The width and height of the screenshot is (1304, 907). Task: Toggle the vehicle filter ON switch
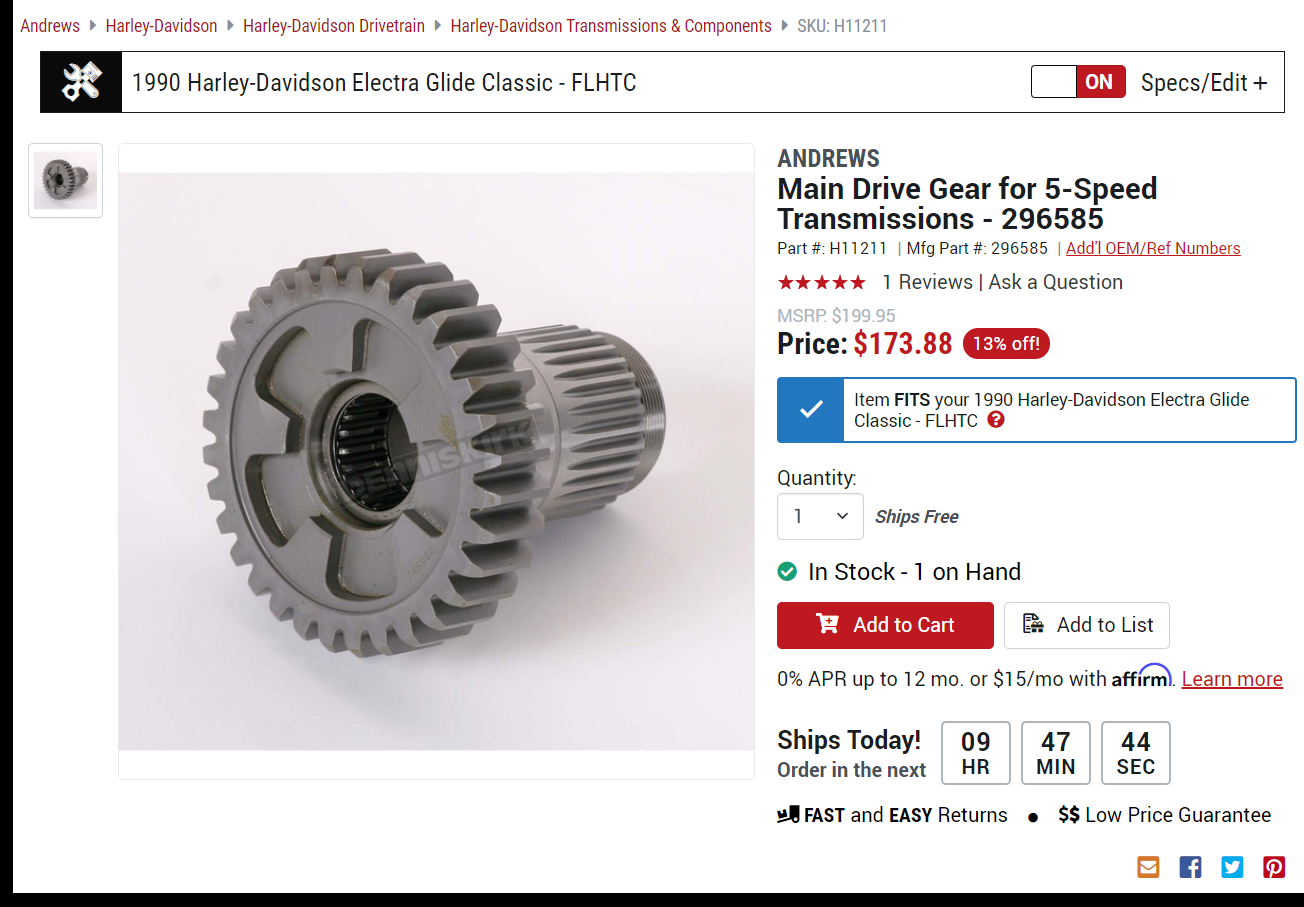click(1078, 82)
